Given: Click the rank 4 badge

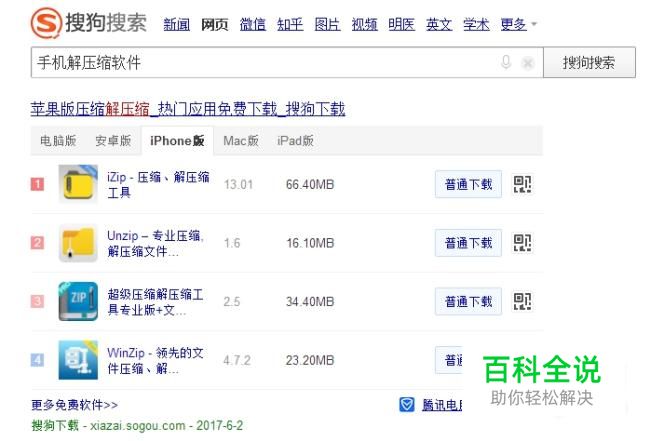Looking at the screenshot, I should (37, 360).
